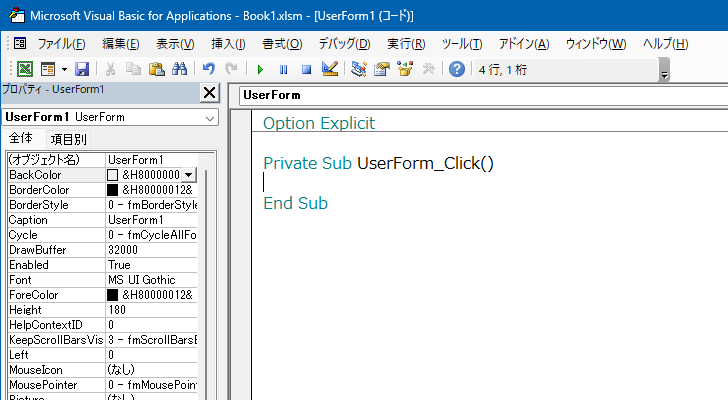
Task: Select the KeepScrollBarsVisible property row
Action: [103, 340]
